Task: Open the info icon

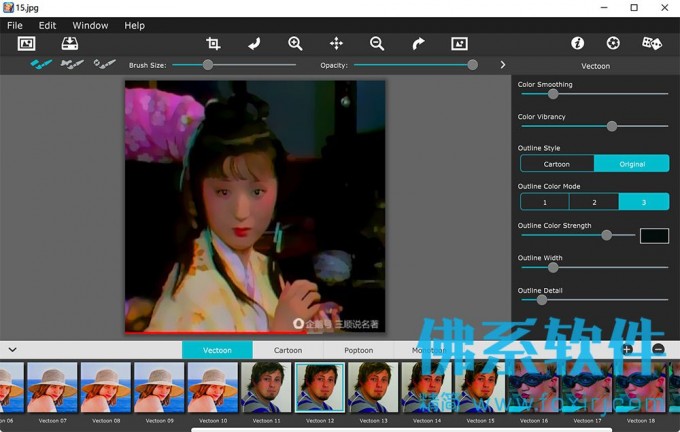Action: coord(577,43)
